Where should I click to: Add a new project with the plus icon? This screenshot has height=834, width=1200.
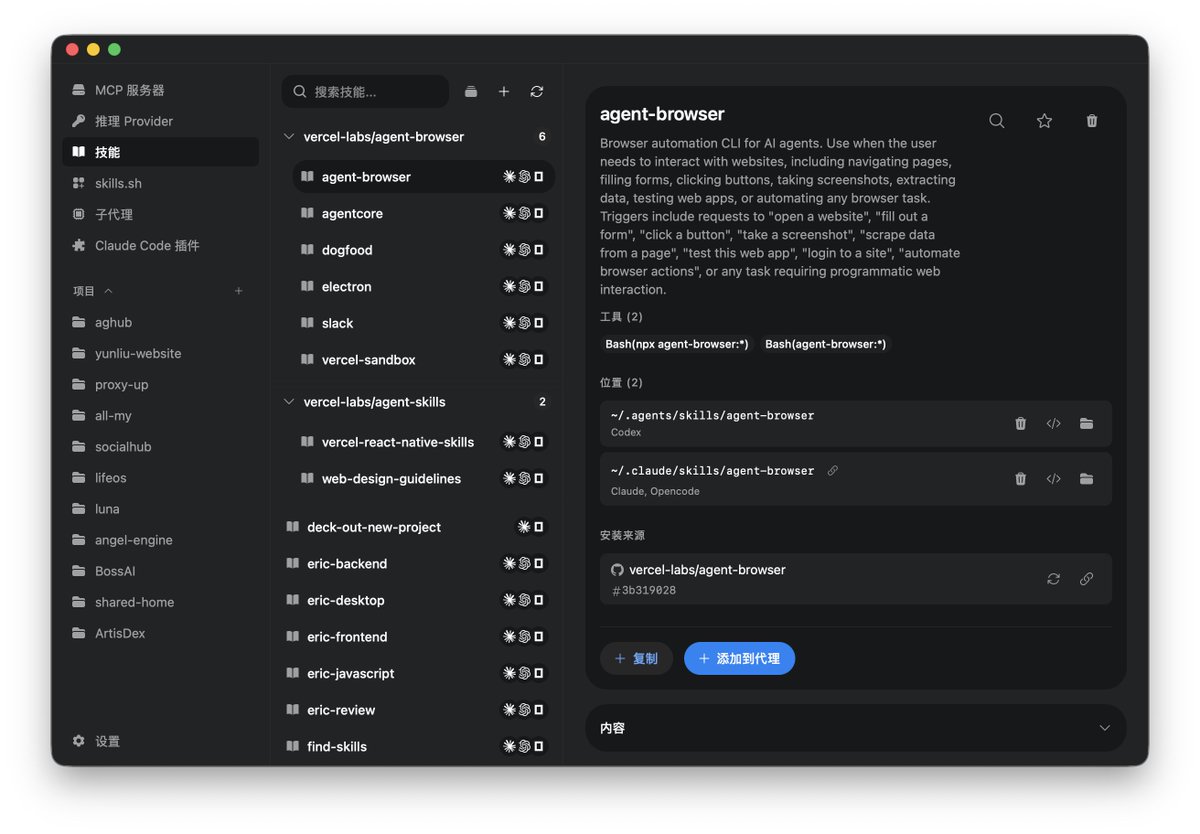pyautogui.click(x=238, y=291)
